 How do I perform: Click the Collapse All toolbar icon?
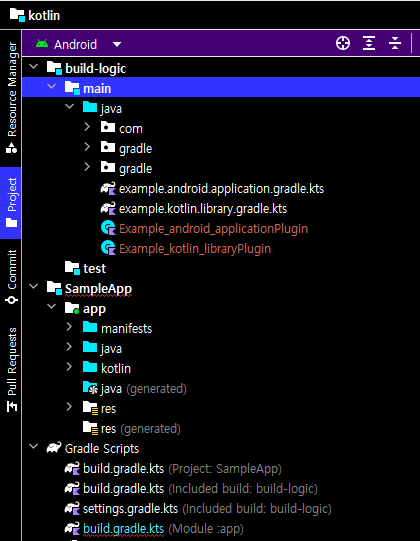[395, 43]
